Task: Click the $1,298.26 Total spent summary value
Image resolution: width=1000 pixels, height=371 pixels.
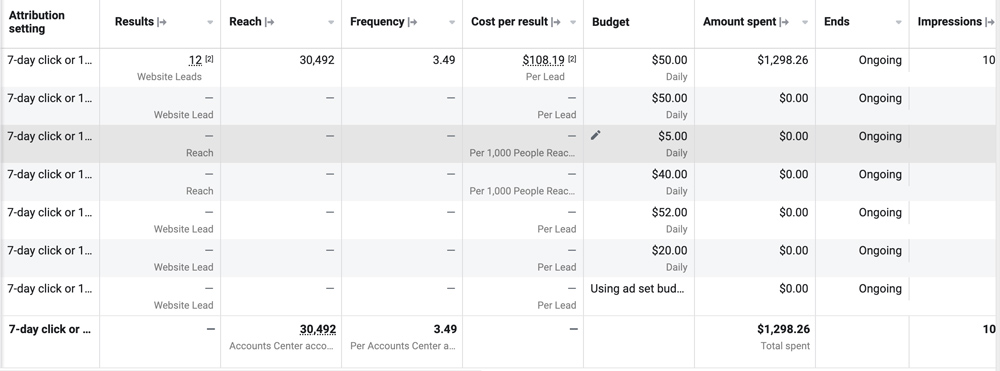Action: tap(784, 329)
